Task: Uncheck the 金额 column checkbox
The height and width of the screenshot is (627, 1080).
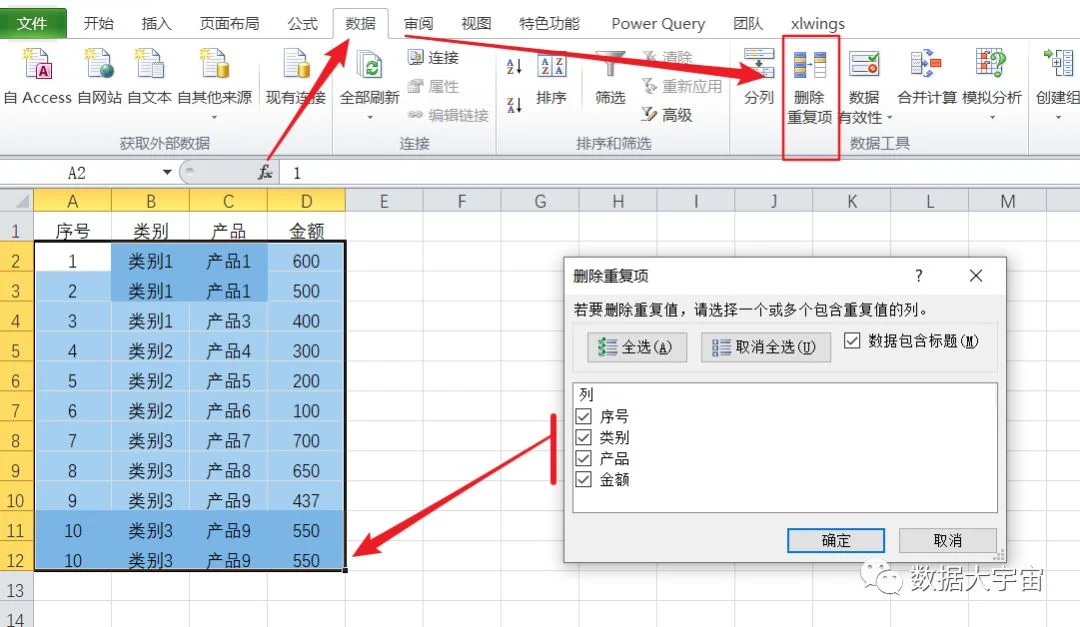Action: click(583, 480)
